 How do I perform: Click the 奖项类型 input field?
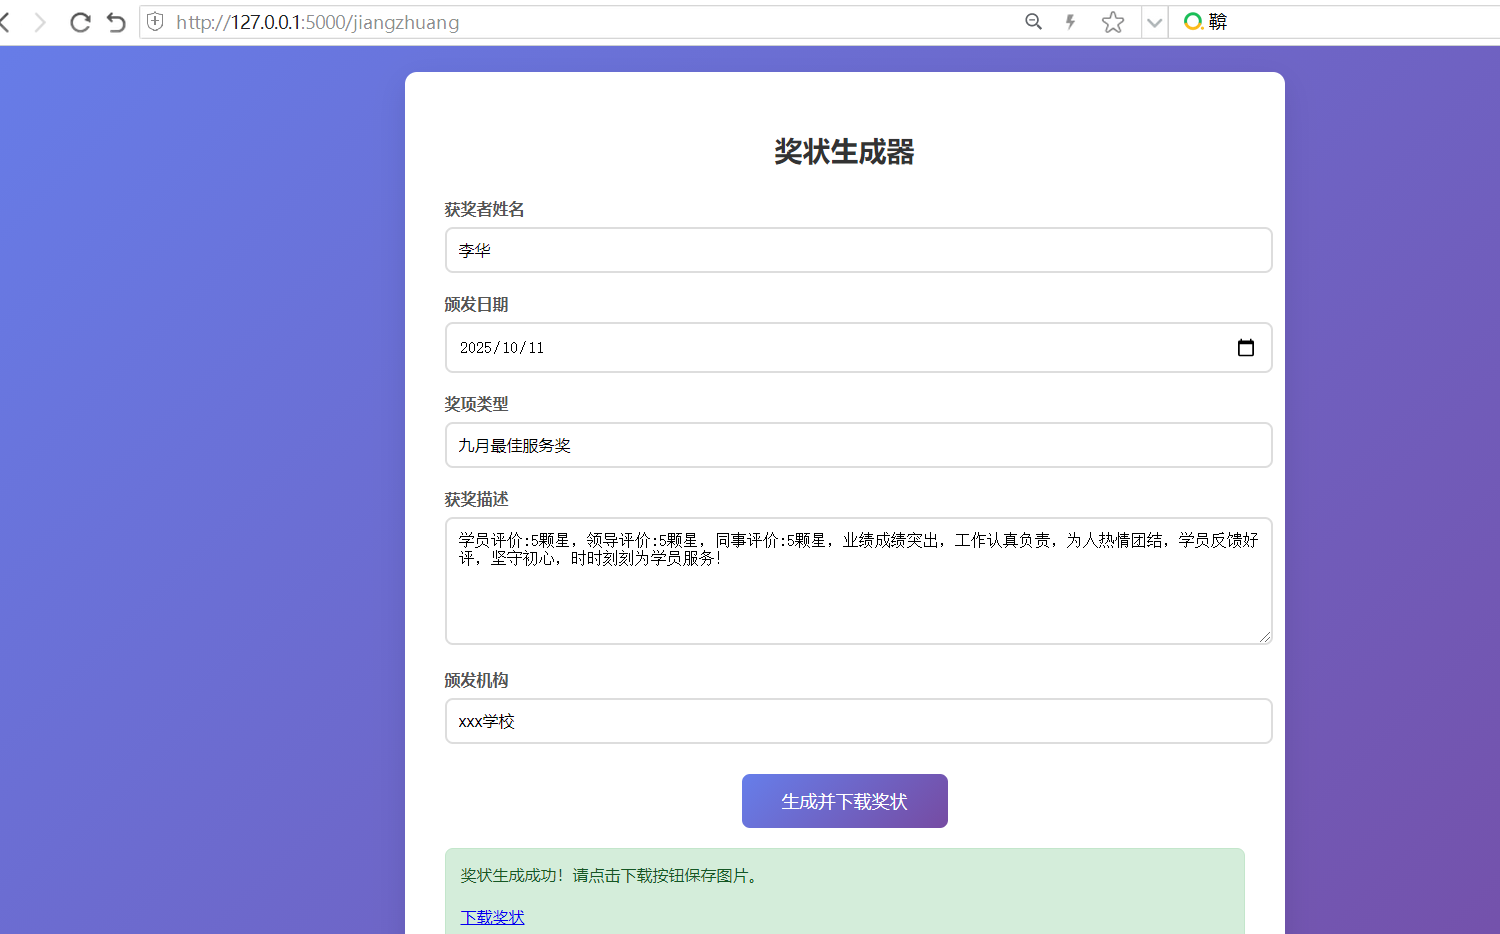(x=858, y=445)
